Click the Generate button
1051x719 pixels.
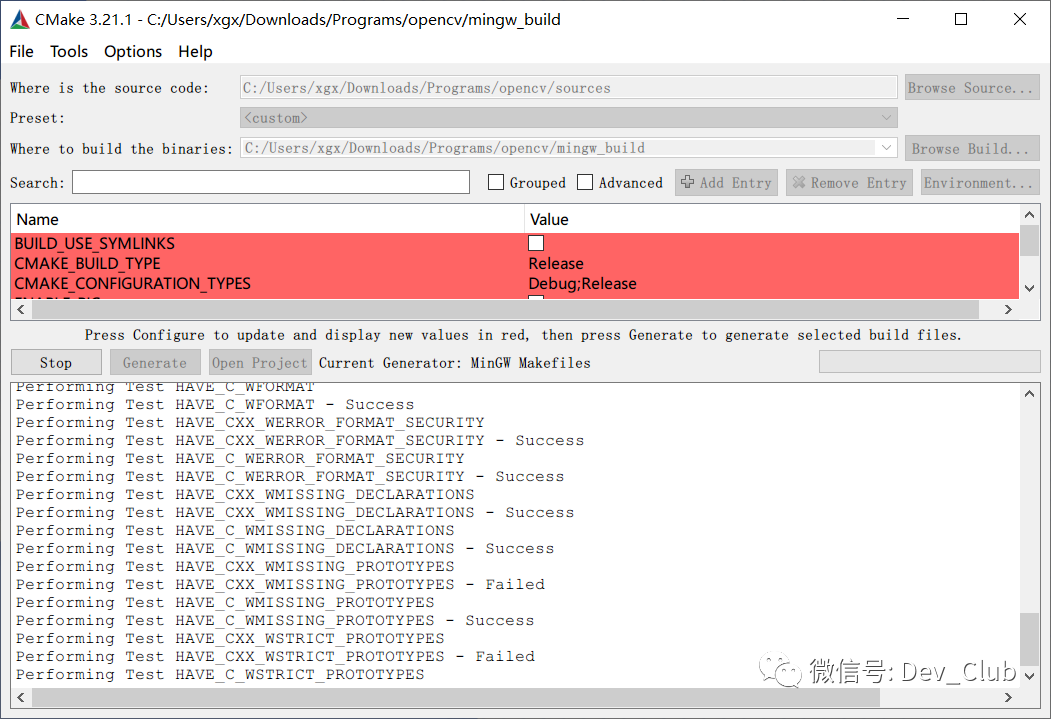(x=155, y=363)
